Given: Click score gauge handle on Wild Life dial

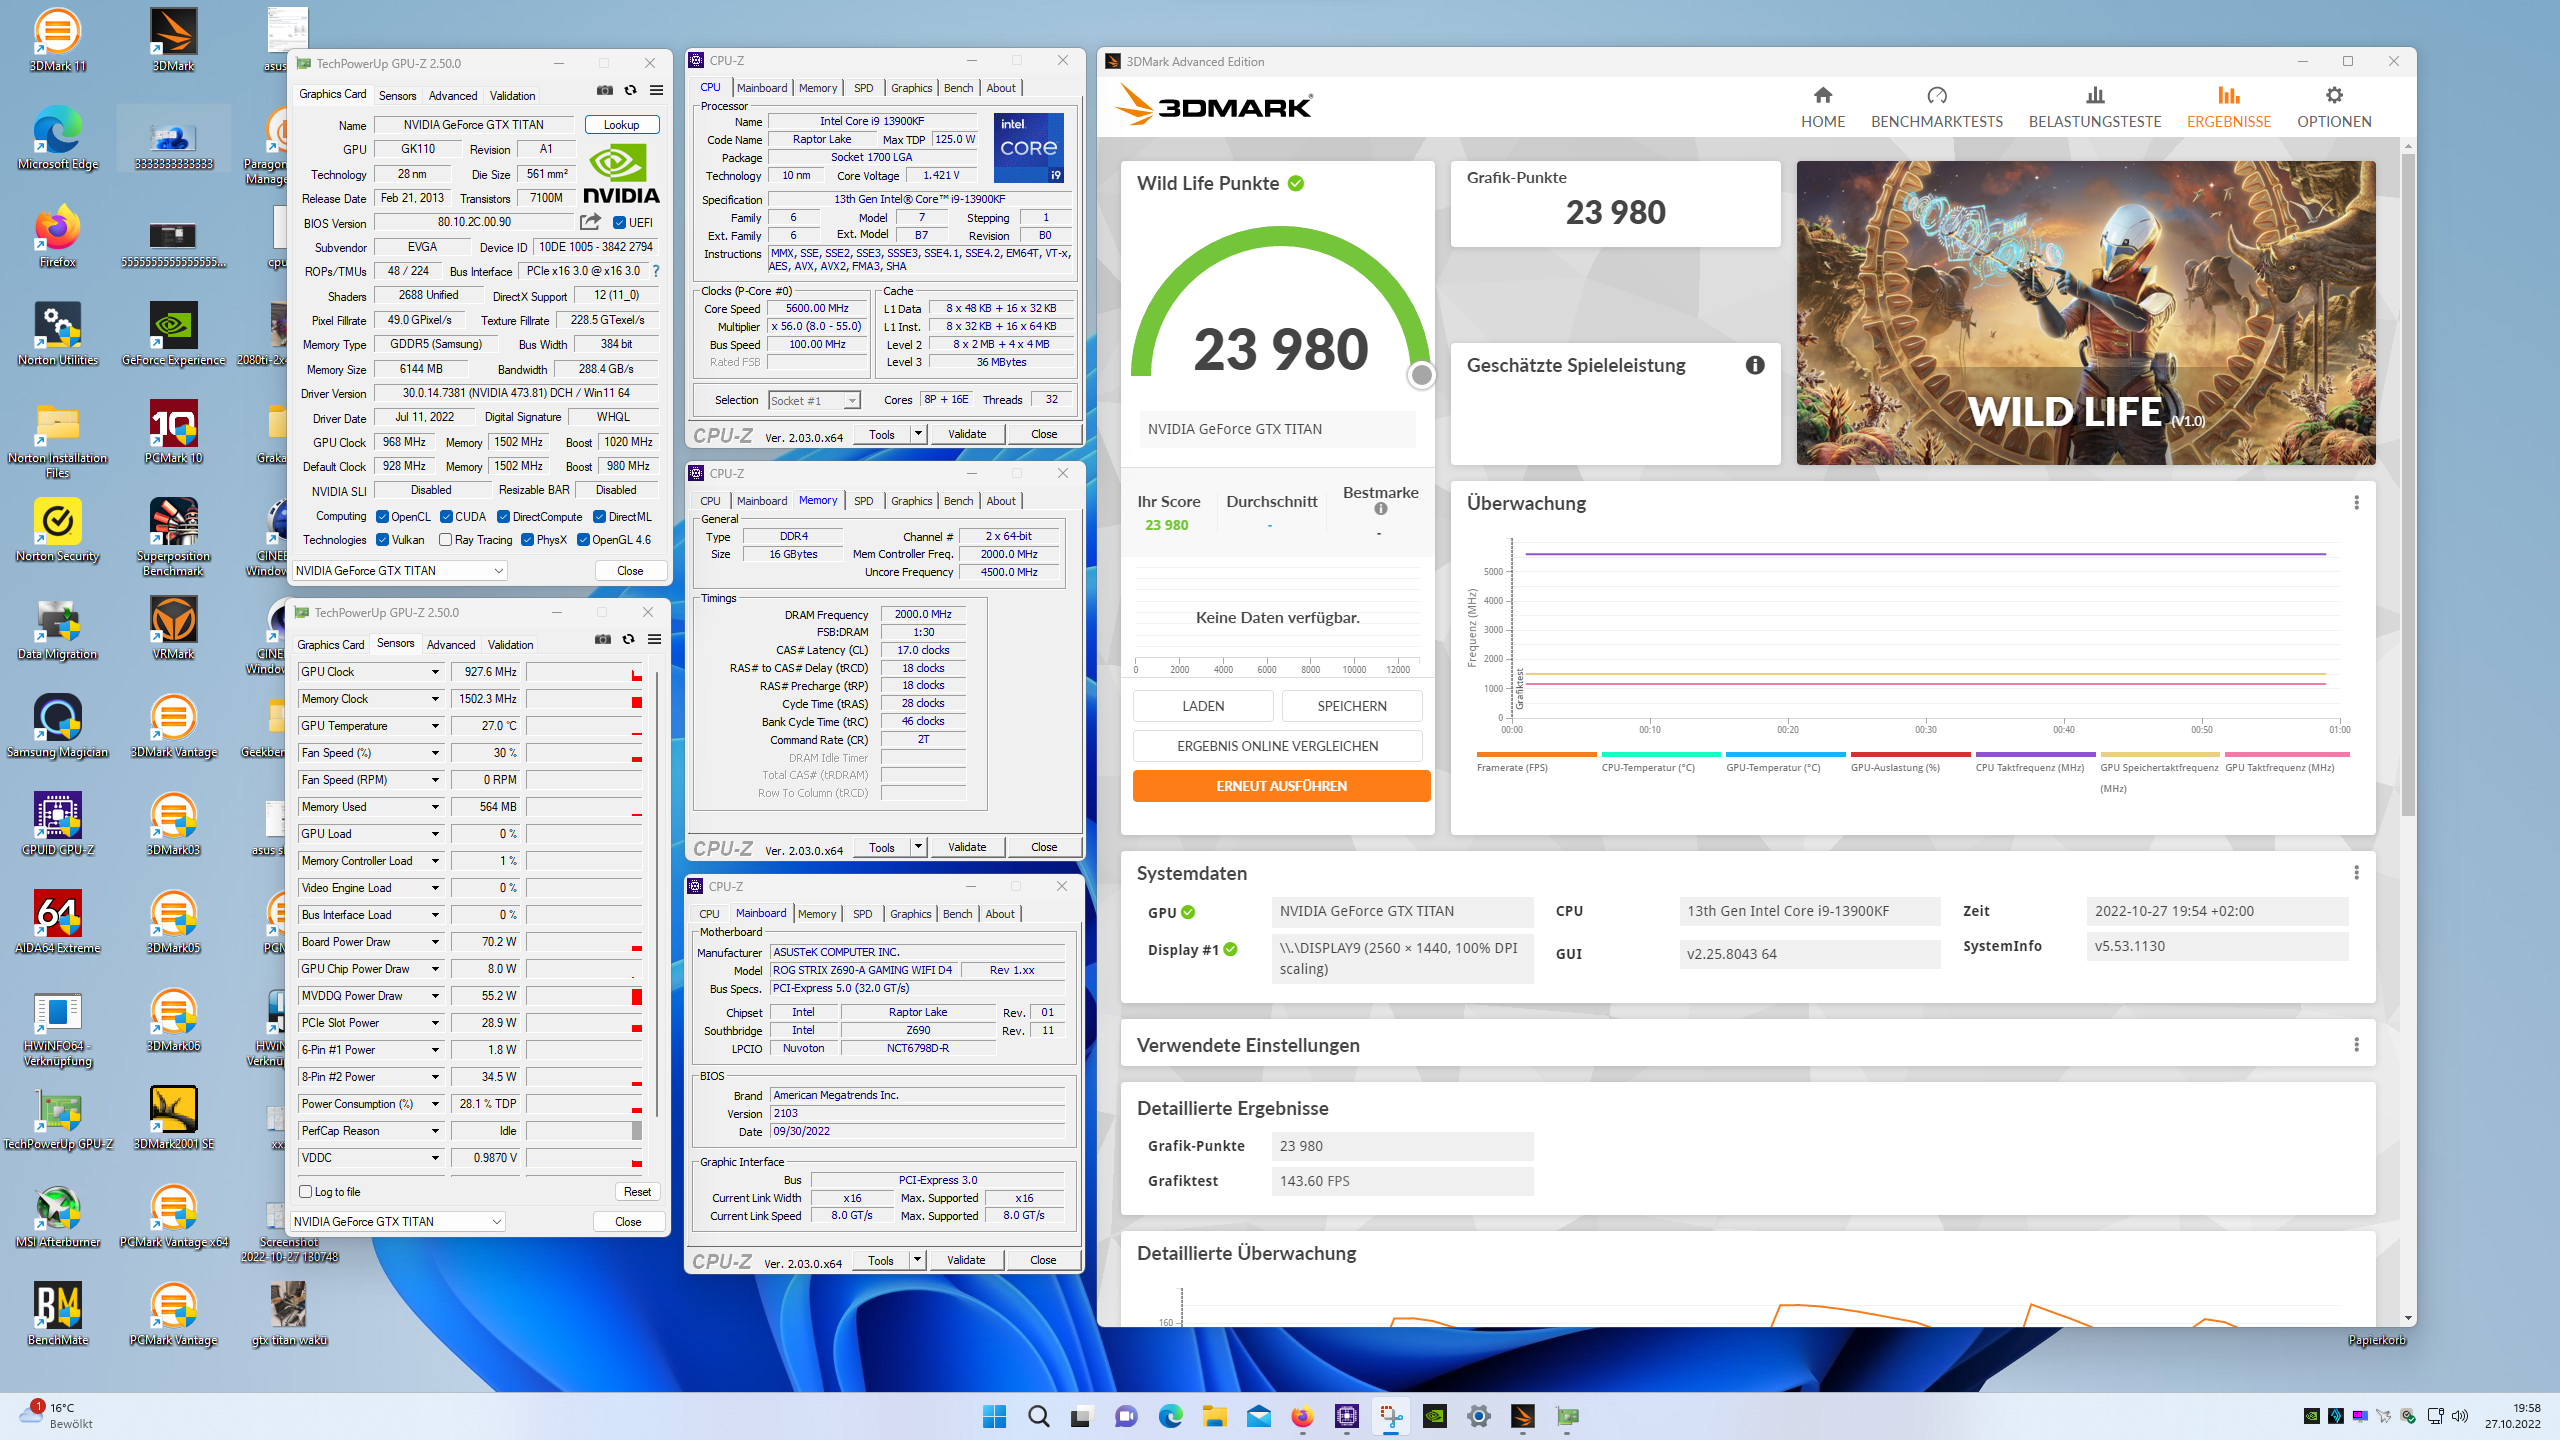Looking at the screenshot, I should (x=1421, y=375).
